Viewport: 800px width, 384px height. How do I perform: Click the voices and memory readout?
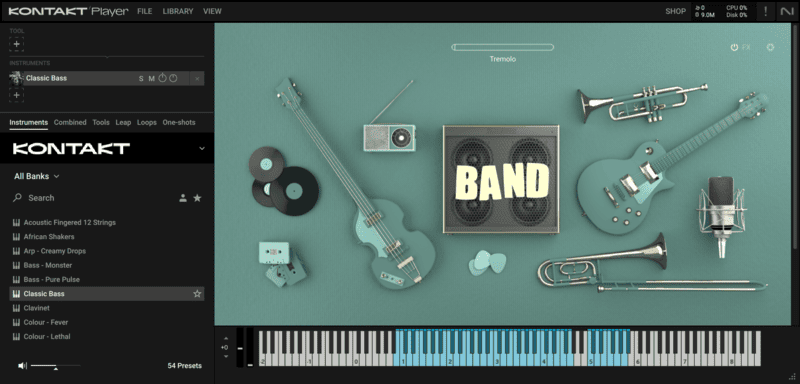705,11
